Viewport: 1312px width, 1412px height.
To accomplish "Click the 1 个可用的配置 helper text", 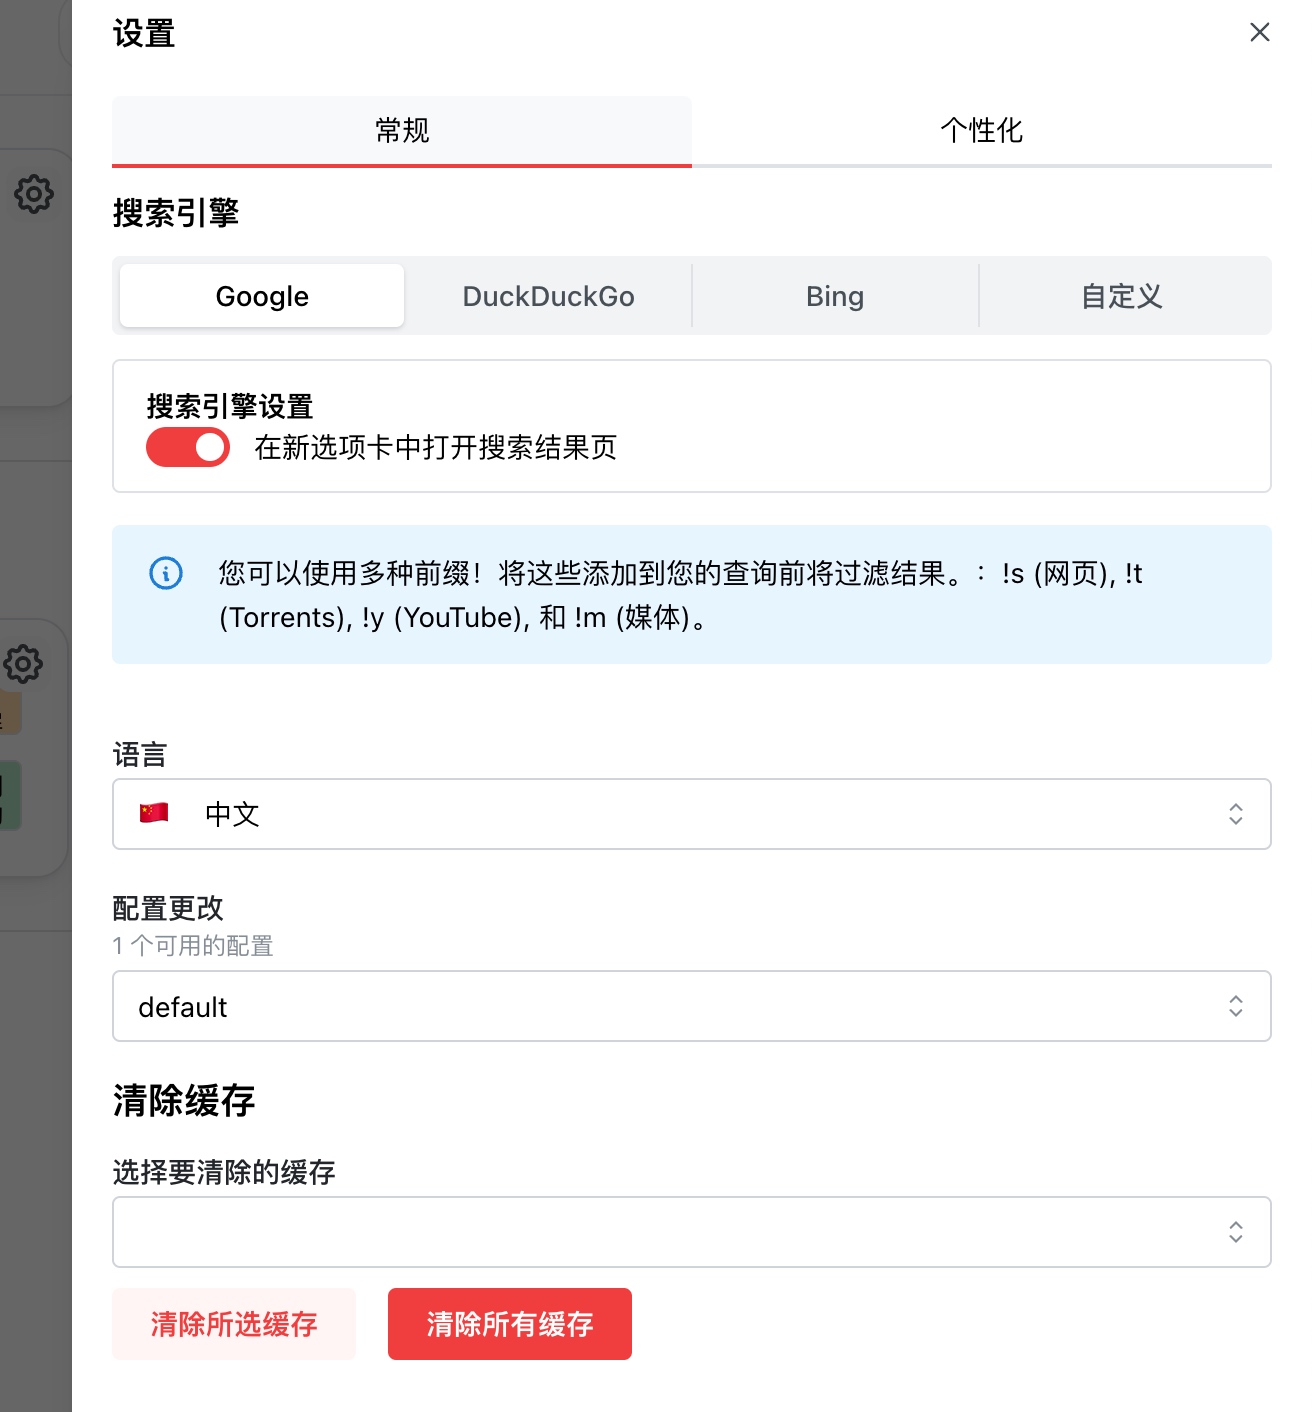I will [193, 946].
